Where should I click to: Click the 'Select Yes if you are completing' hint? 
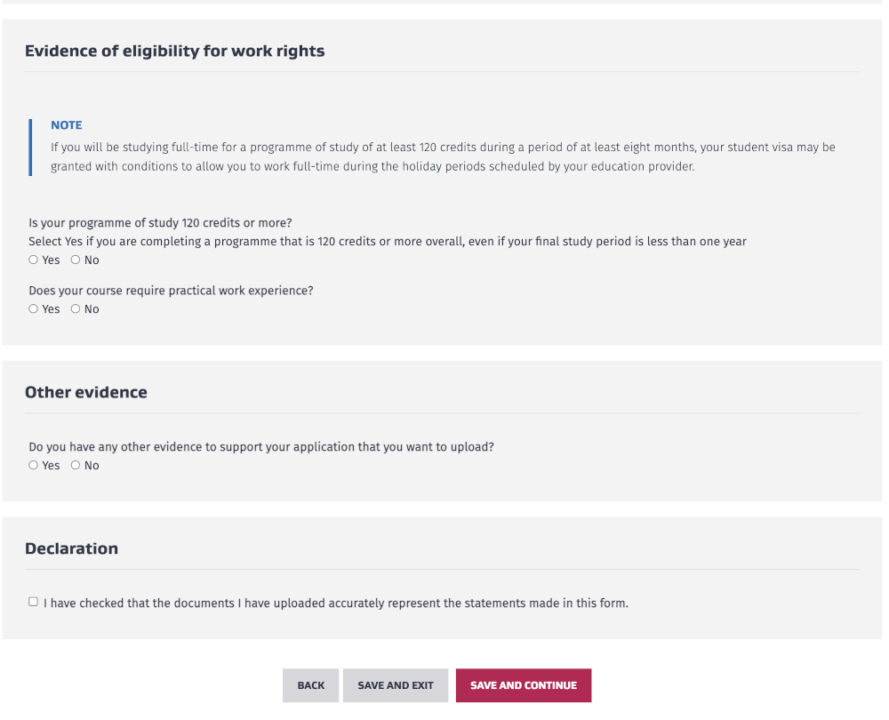(387, 241)
